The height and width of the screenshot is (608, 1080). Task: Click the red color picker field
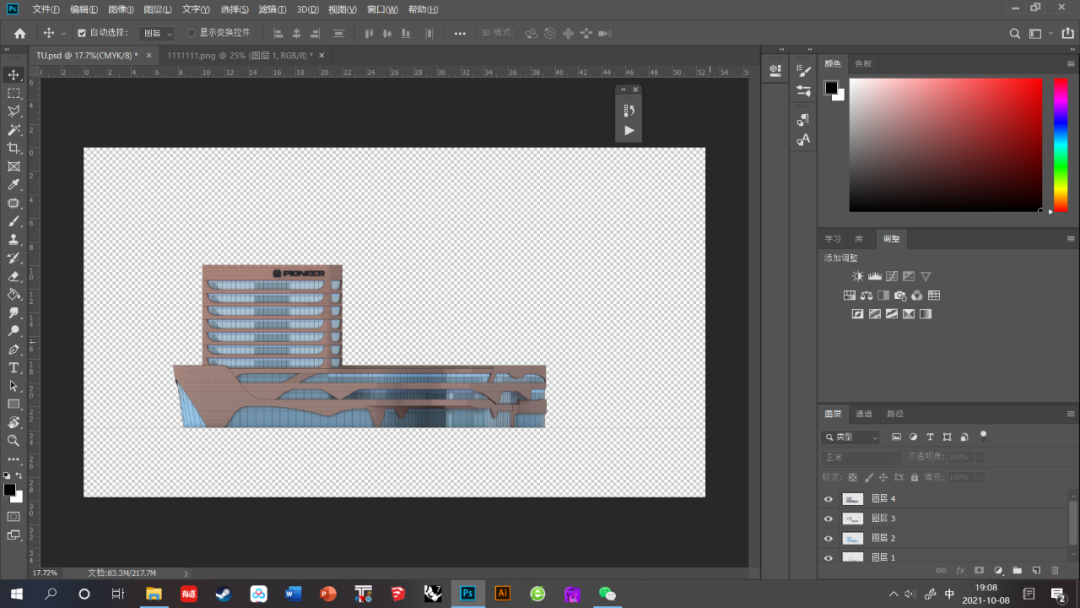945,144
